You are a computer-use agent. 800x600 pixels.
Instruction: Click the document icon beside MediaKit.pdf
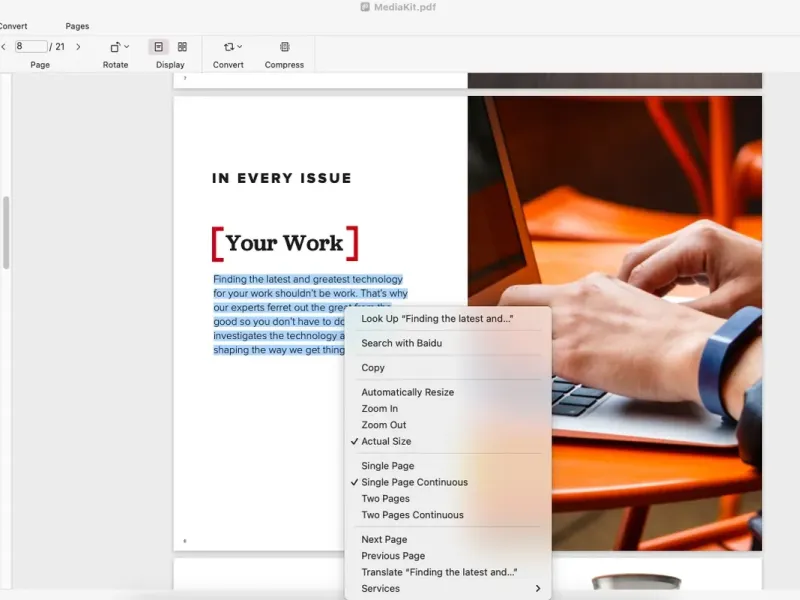(x=365, y=7)
